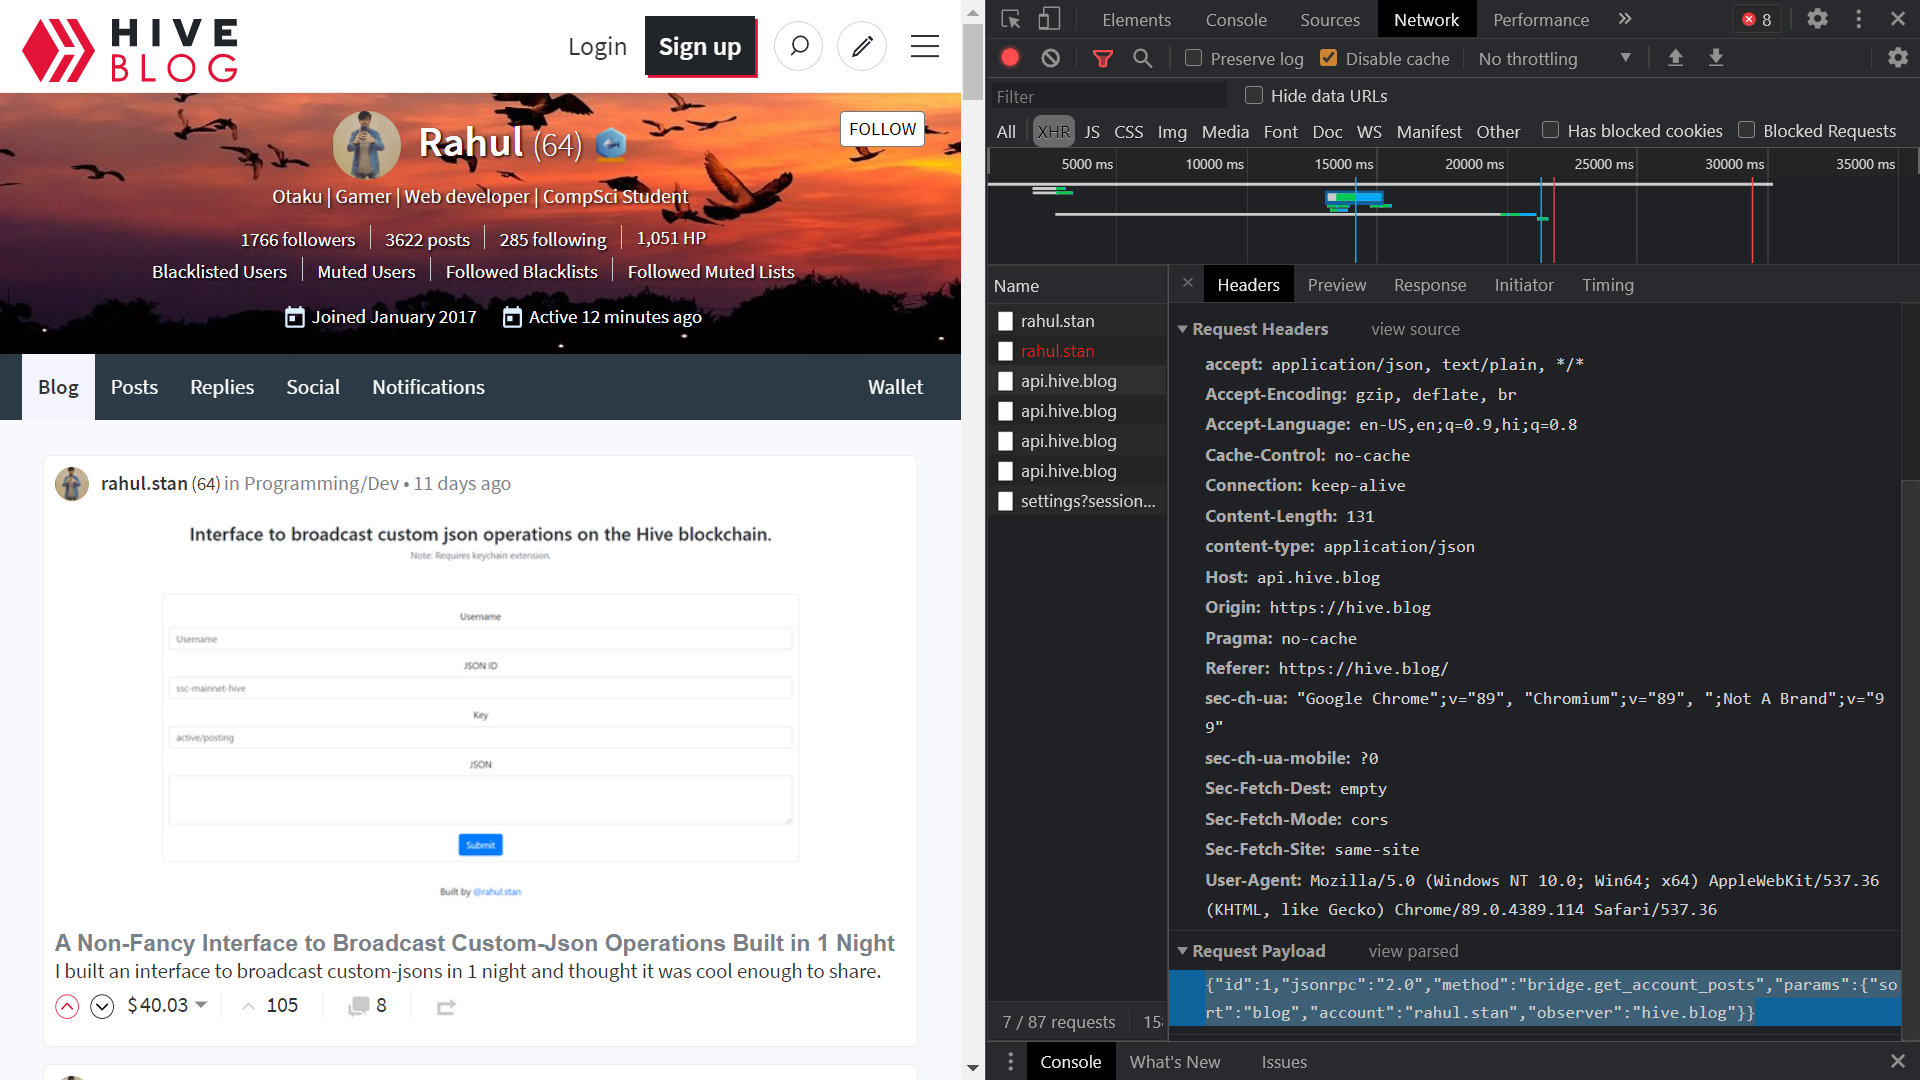The width and height of the screenshot is (1920, 1080).
Task: Select the settings?session request row
Action: click(x=1078, y=501)
